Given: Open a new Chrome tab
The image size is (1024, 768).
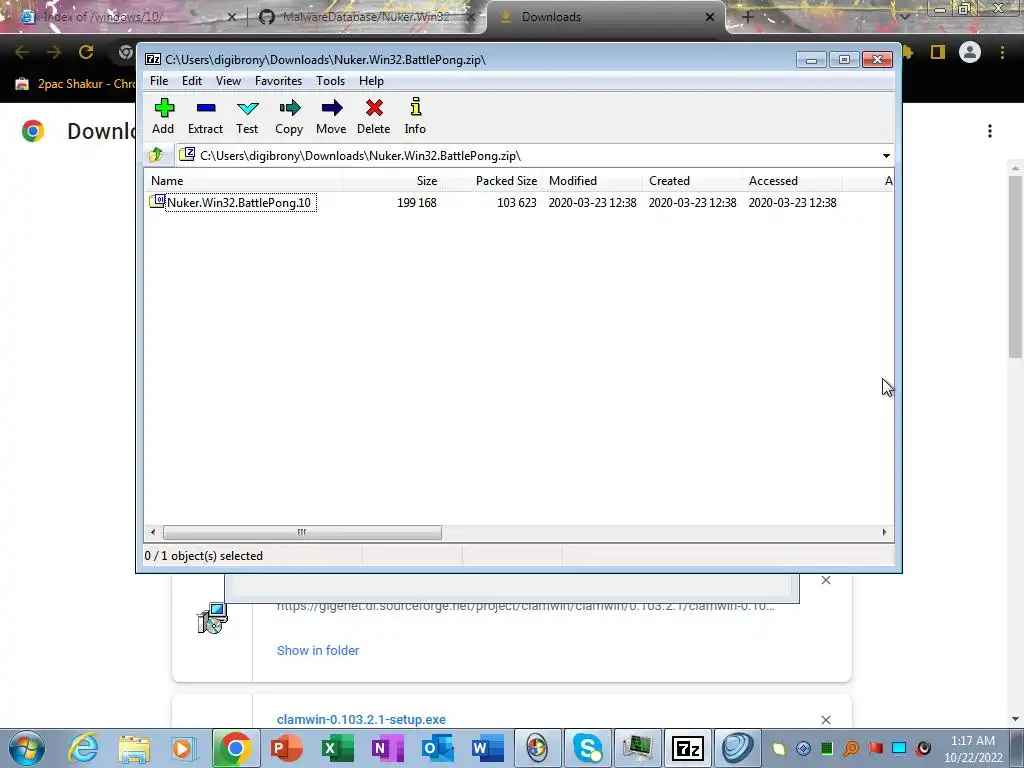Looking at the screenshot, I should (x=748, y=17).
